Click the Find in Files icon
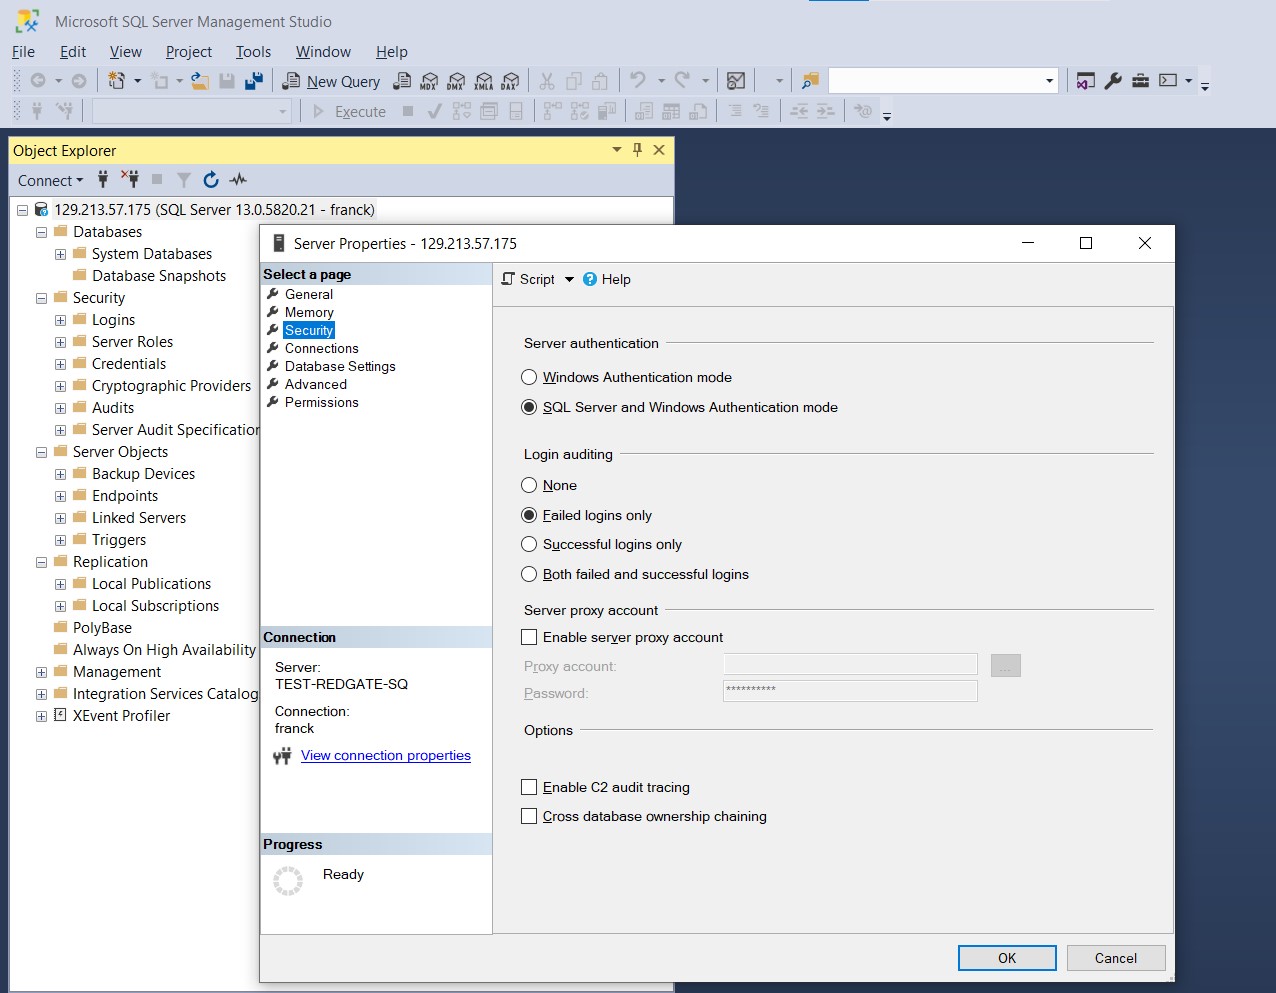 click(810, 81)
